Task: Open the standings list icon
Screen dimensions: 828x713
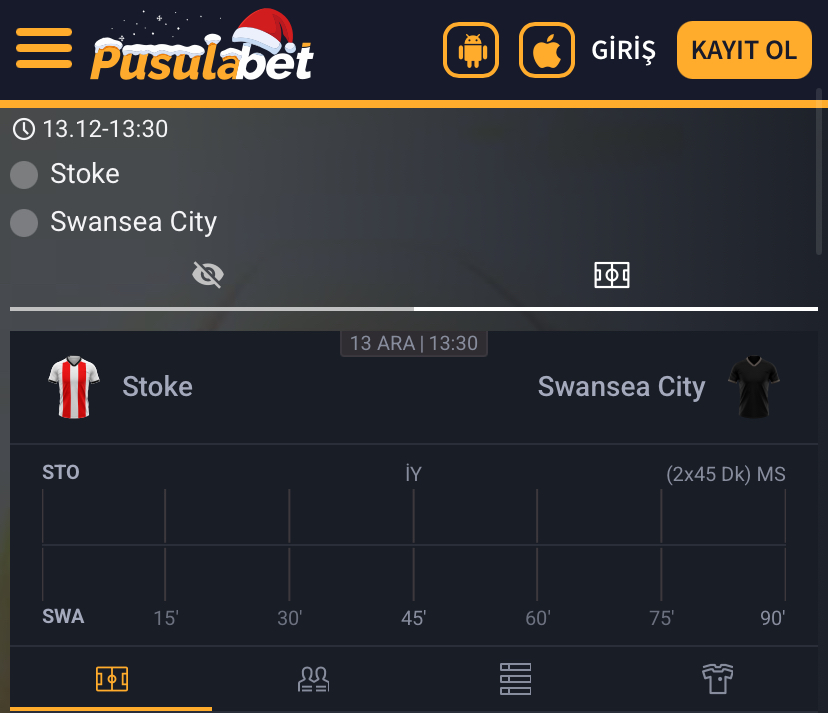Action: pos(515,678)
